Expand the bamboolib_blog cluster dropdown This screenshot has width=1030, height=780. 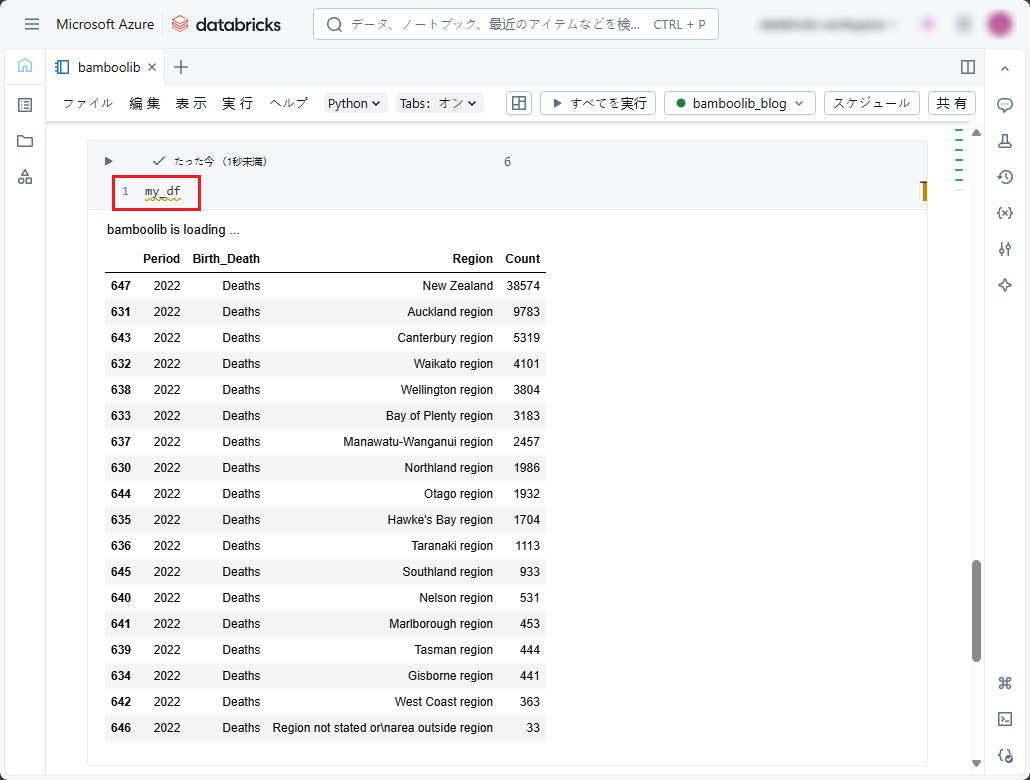(x=739, y=103)
